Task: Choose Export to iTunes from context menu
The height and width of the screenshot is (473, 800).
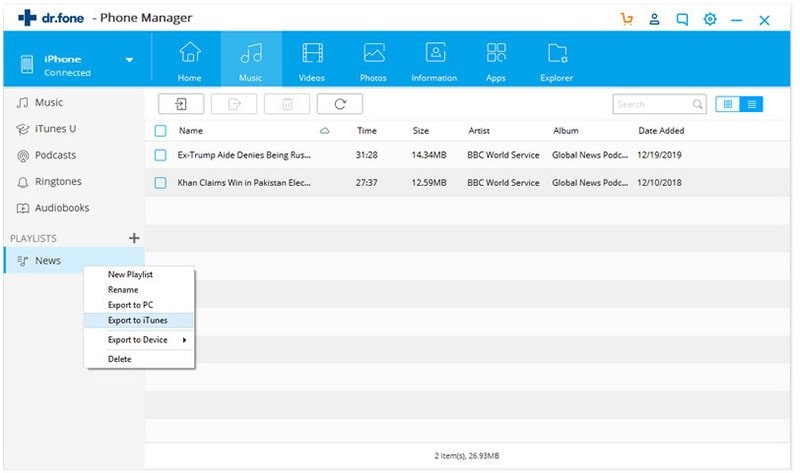Action: (x=139, y=320)
